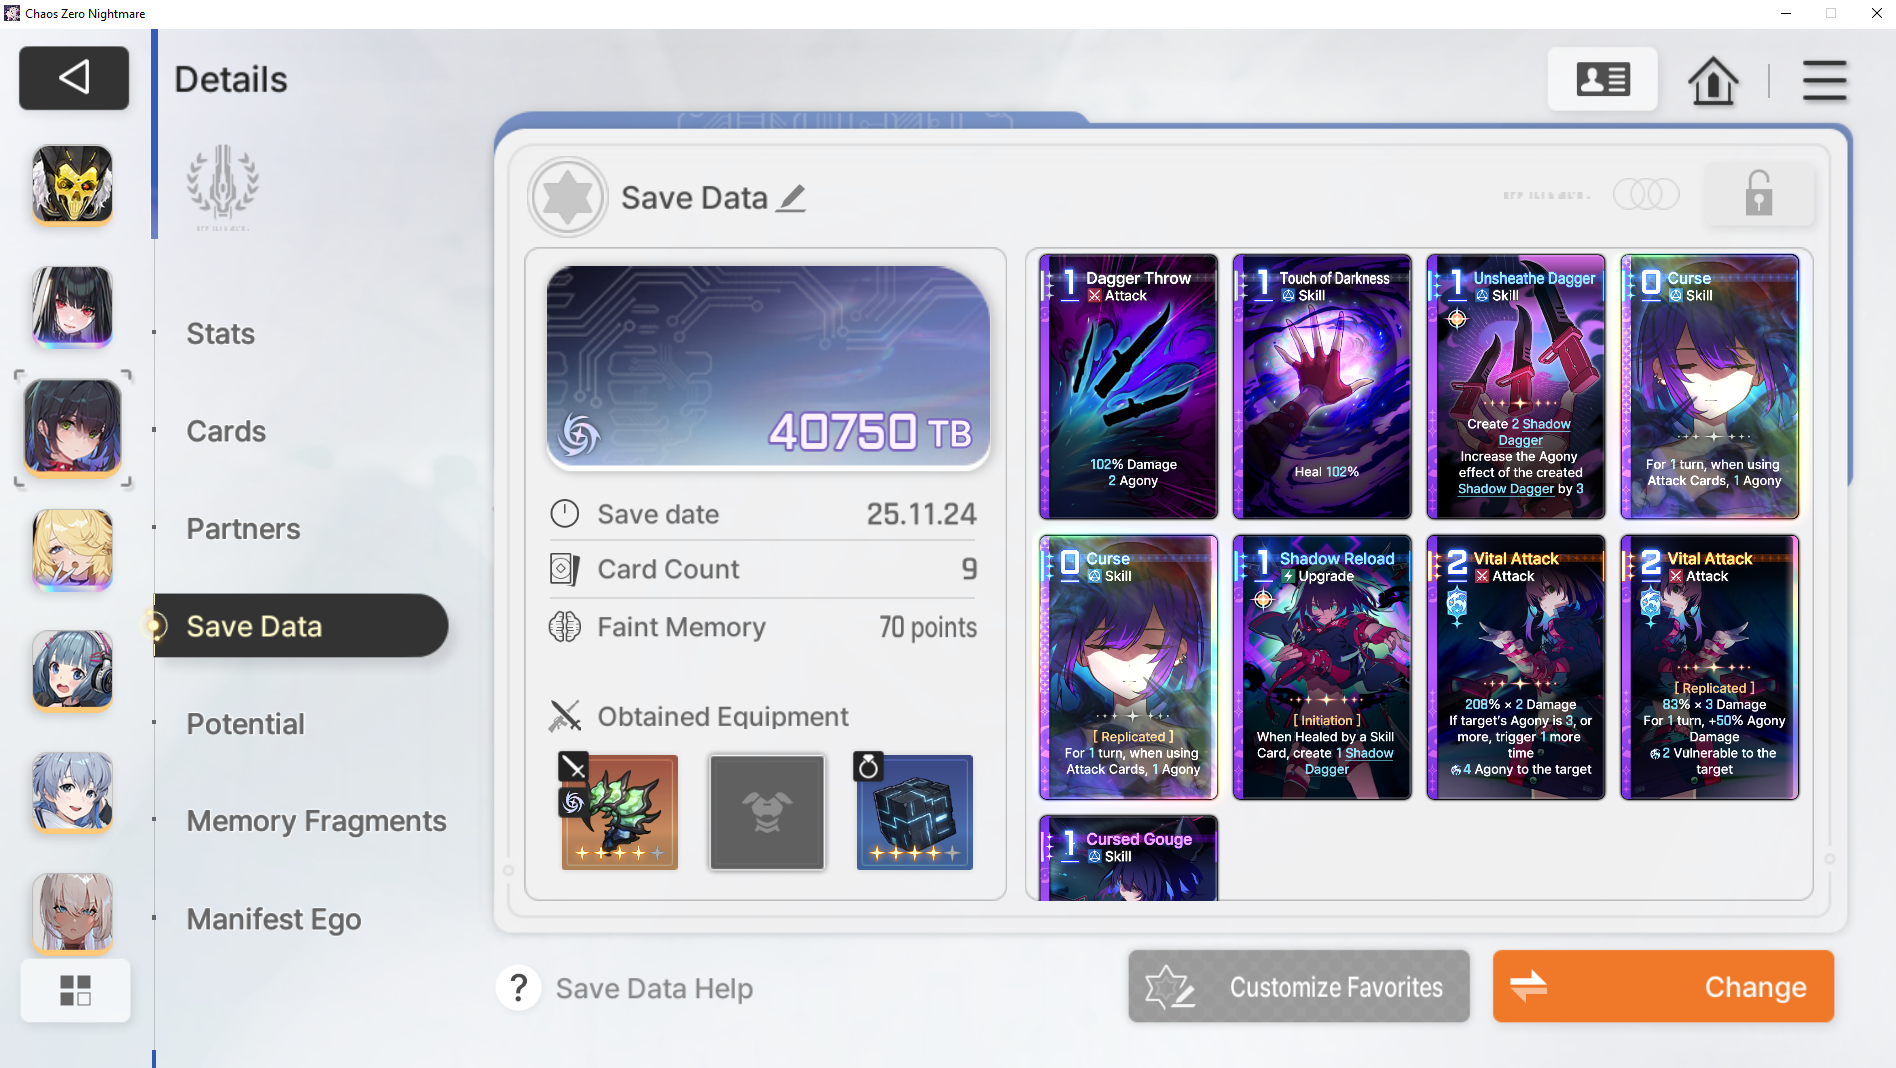Click the brain icon beside Faint Memory
Screen dimensions: 1896x1068
point(565,627)
